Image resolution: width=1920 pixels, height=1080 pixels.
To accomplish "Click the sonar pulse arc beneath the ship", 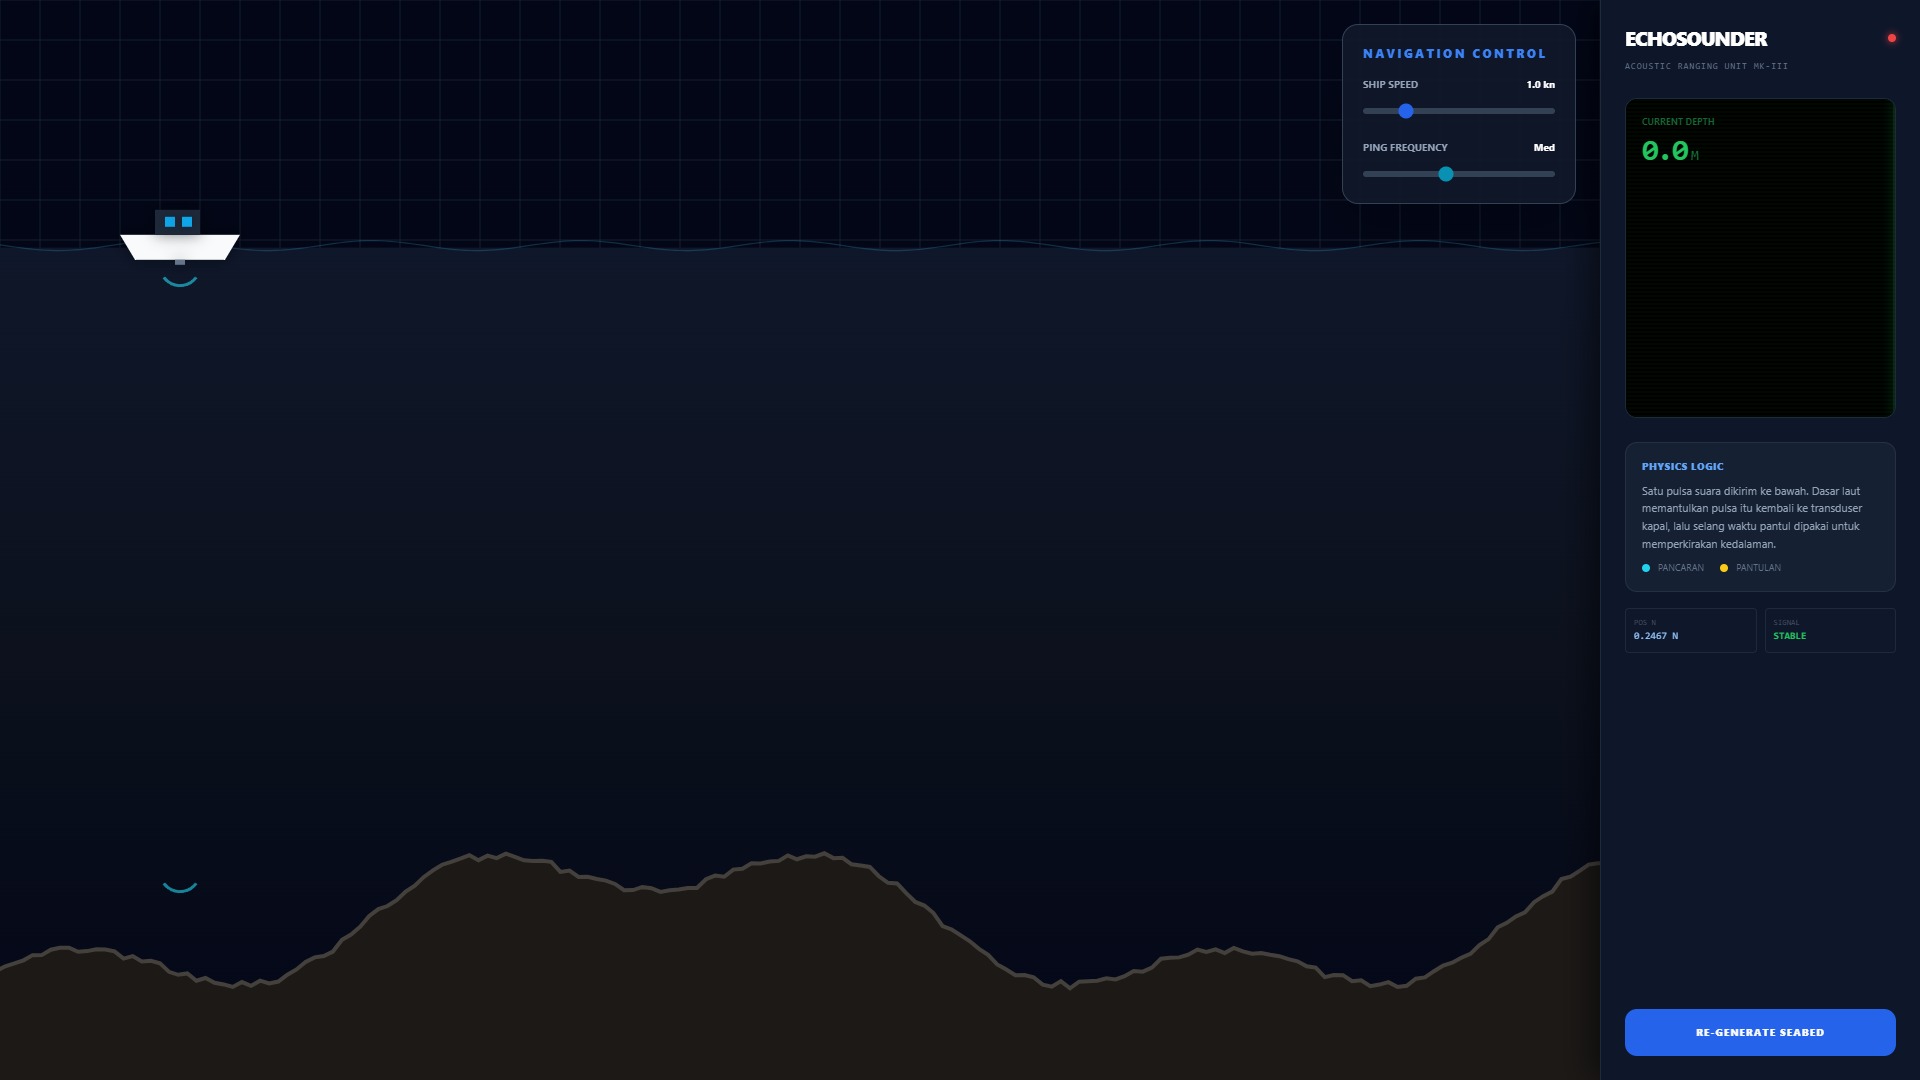I will click(x=180, y=282).
